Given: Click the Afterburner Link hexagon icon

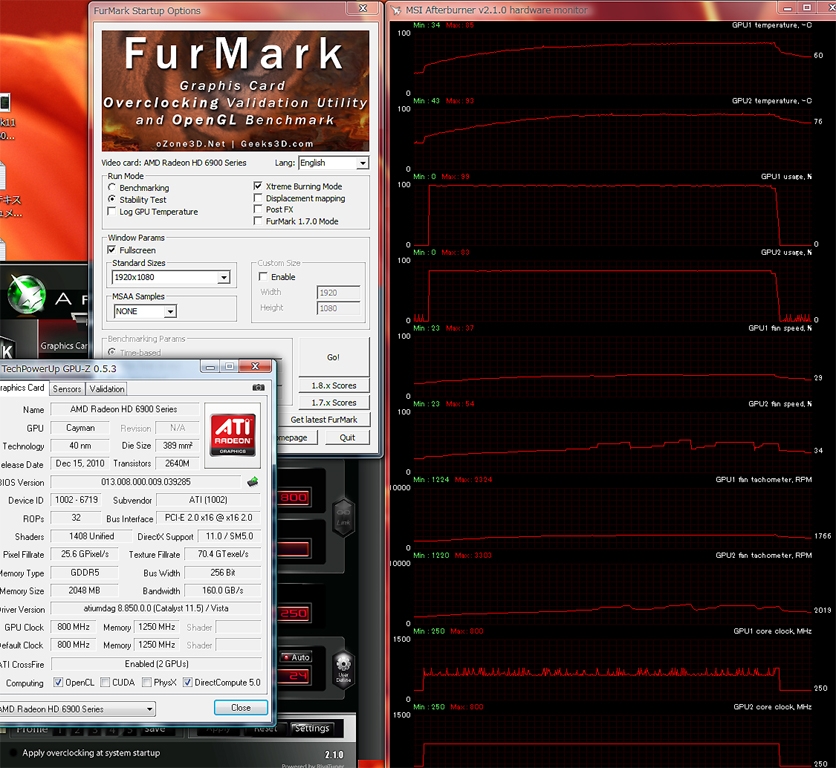Looking at the screenshot, I should pyautogui.click(x=343, y=516).
